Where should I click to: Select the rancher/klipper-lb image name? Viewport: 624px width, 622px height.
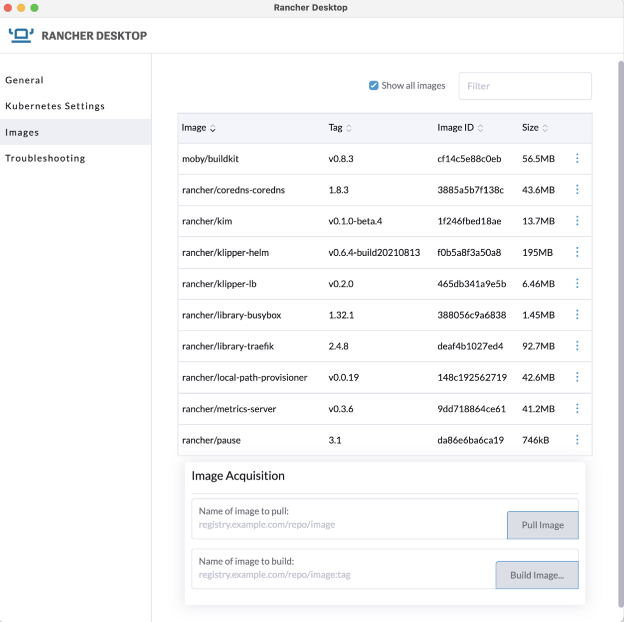pos(219,284)
